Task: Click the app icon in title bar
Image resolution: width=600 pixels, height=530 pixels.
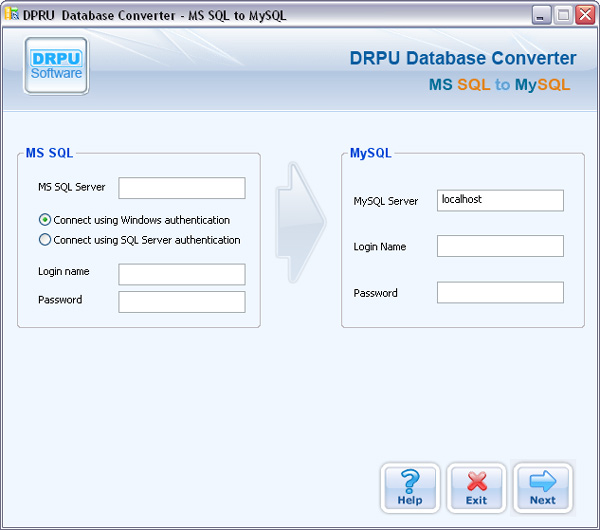Action: pyautogui.click(x=12, y=14)
